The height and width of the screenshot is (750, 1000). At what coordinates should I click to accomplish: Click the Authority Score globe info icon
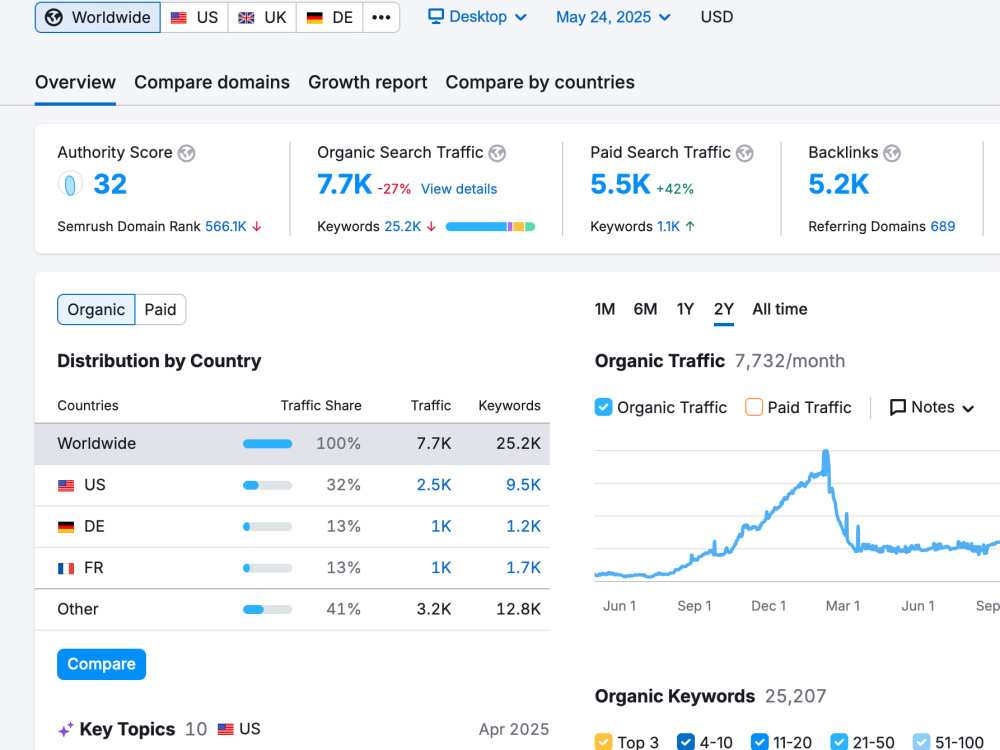pos(186,153)
